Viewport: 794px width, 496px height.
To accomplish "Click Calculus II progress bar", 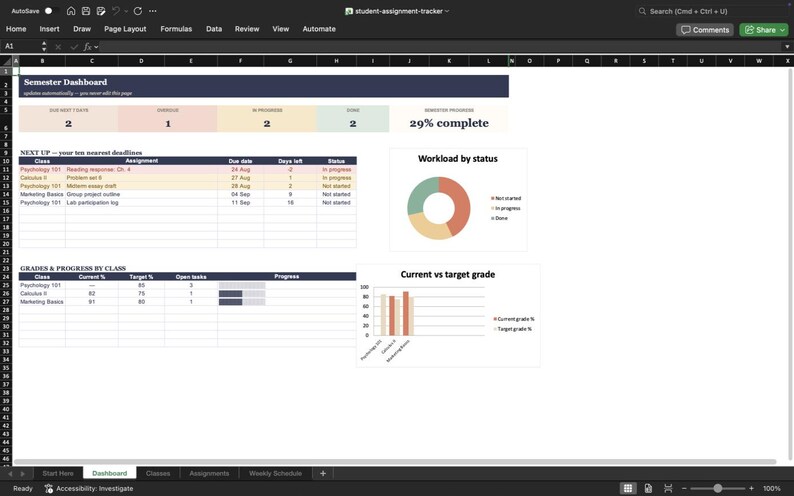I will coord(242,294).
